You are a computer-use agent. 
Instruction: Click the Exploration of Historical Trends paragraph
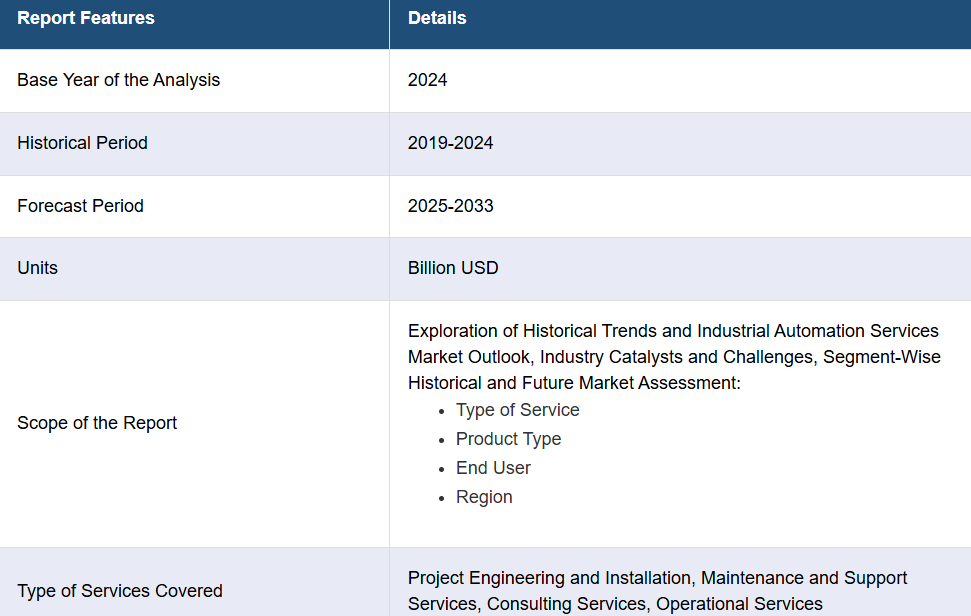(674, 357)
